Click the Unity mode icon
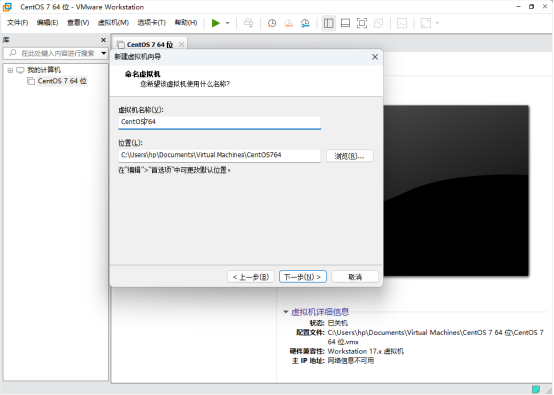 pyautogui.click(x=378, y=23)
